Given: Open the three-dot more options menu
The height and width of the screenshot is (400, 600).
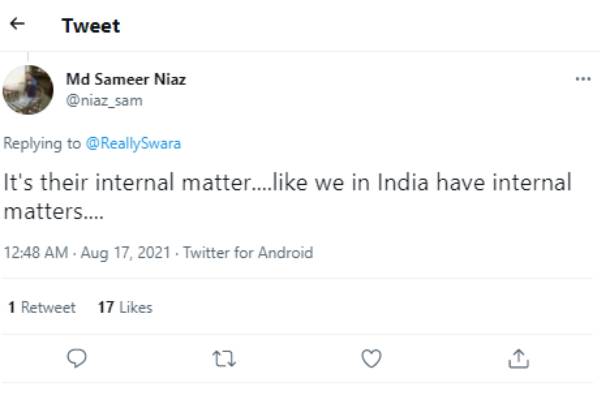Looking at the screenshot, I should 583,79.
